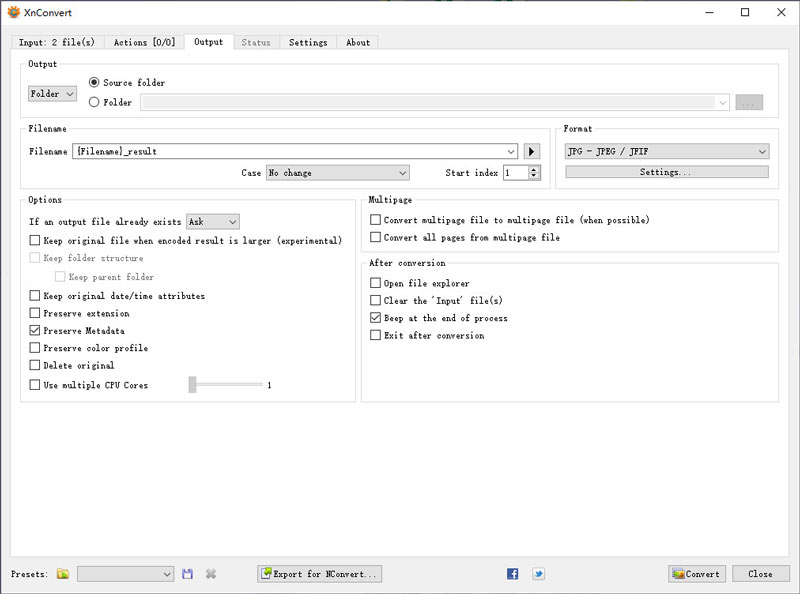Click the filename pattern arrow button

[x=532, y=151]
